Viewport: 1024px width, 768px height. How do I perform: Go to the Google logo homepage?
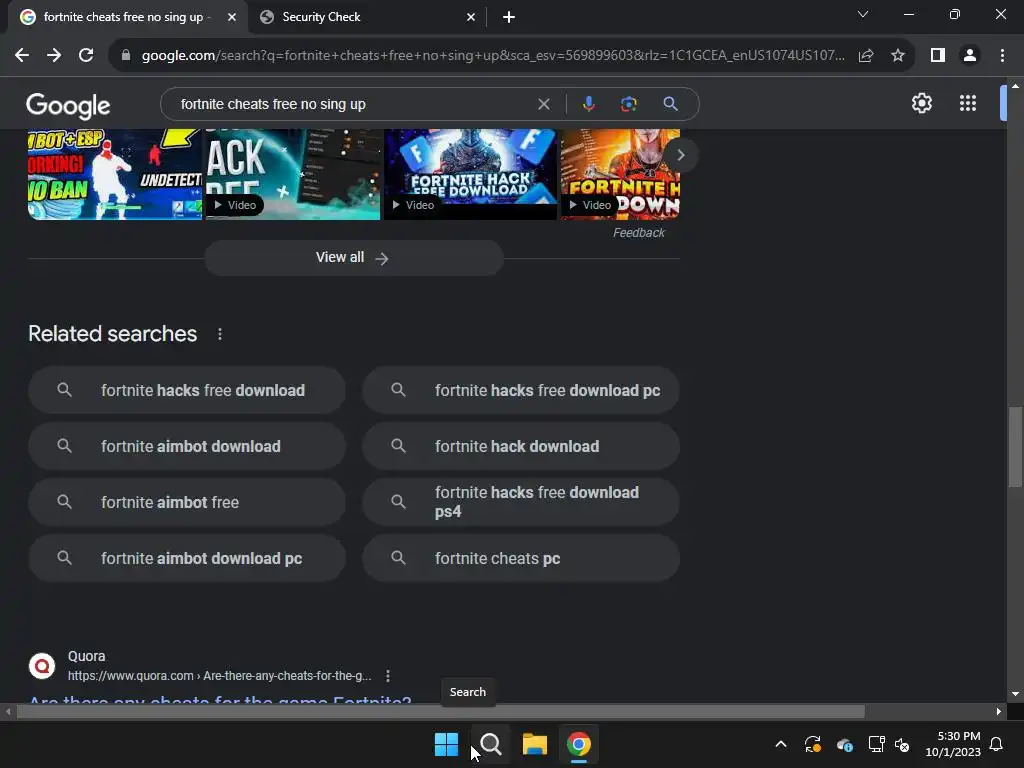click(68, 105)
